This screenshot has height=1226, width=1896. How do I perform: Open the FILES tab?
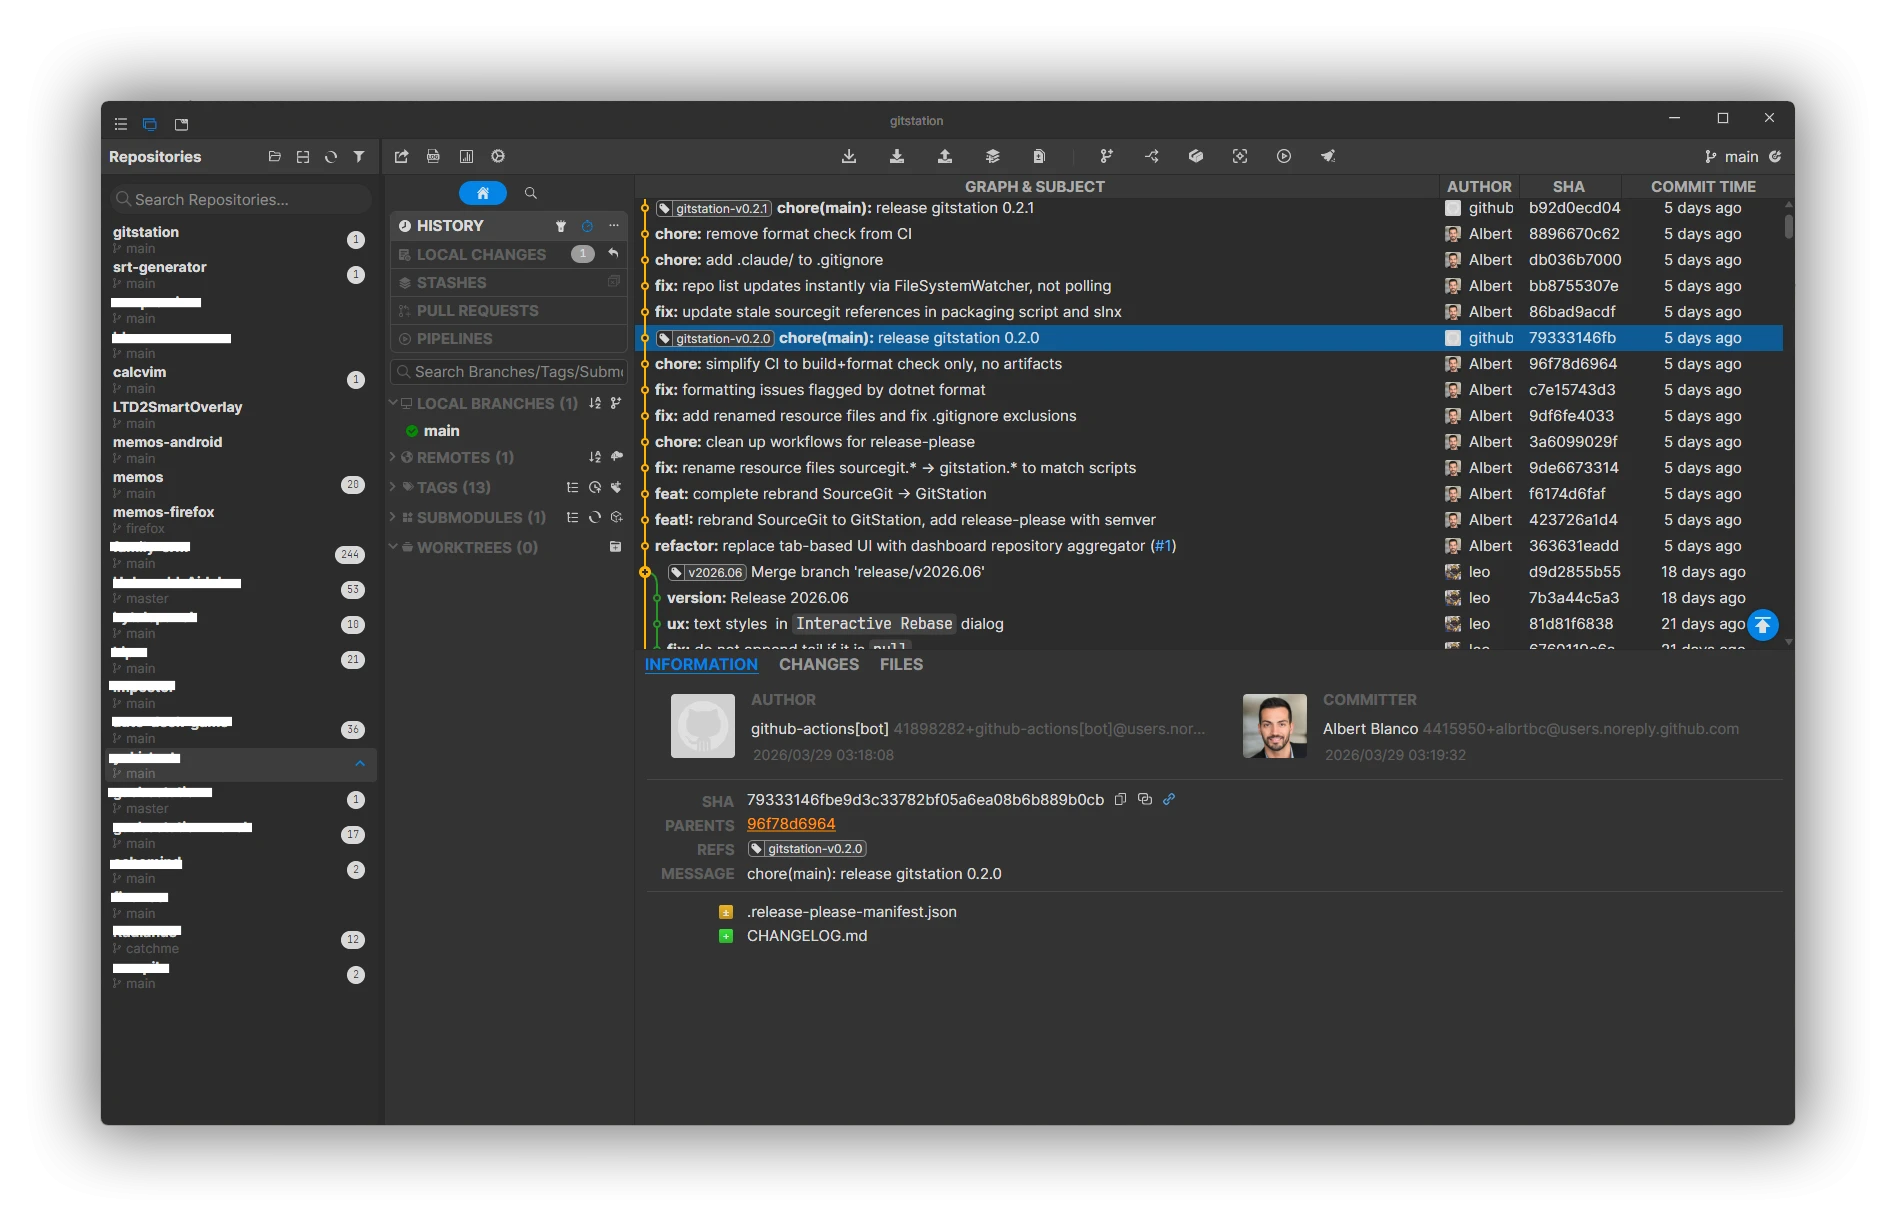click(901, 664)
